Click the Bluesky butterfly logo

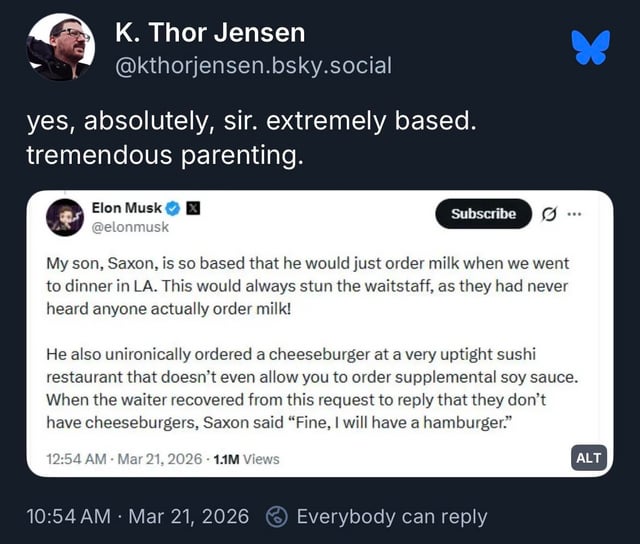click(590, 48)
